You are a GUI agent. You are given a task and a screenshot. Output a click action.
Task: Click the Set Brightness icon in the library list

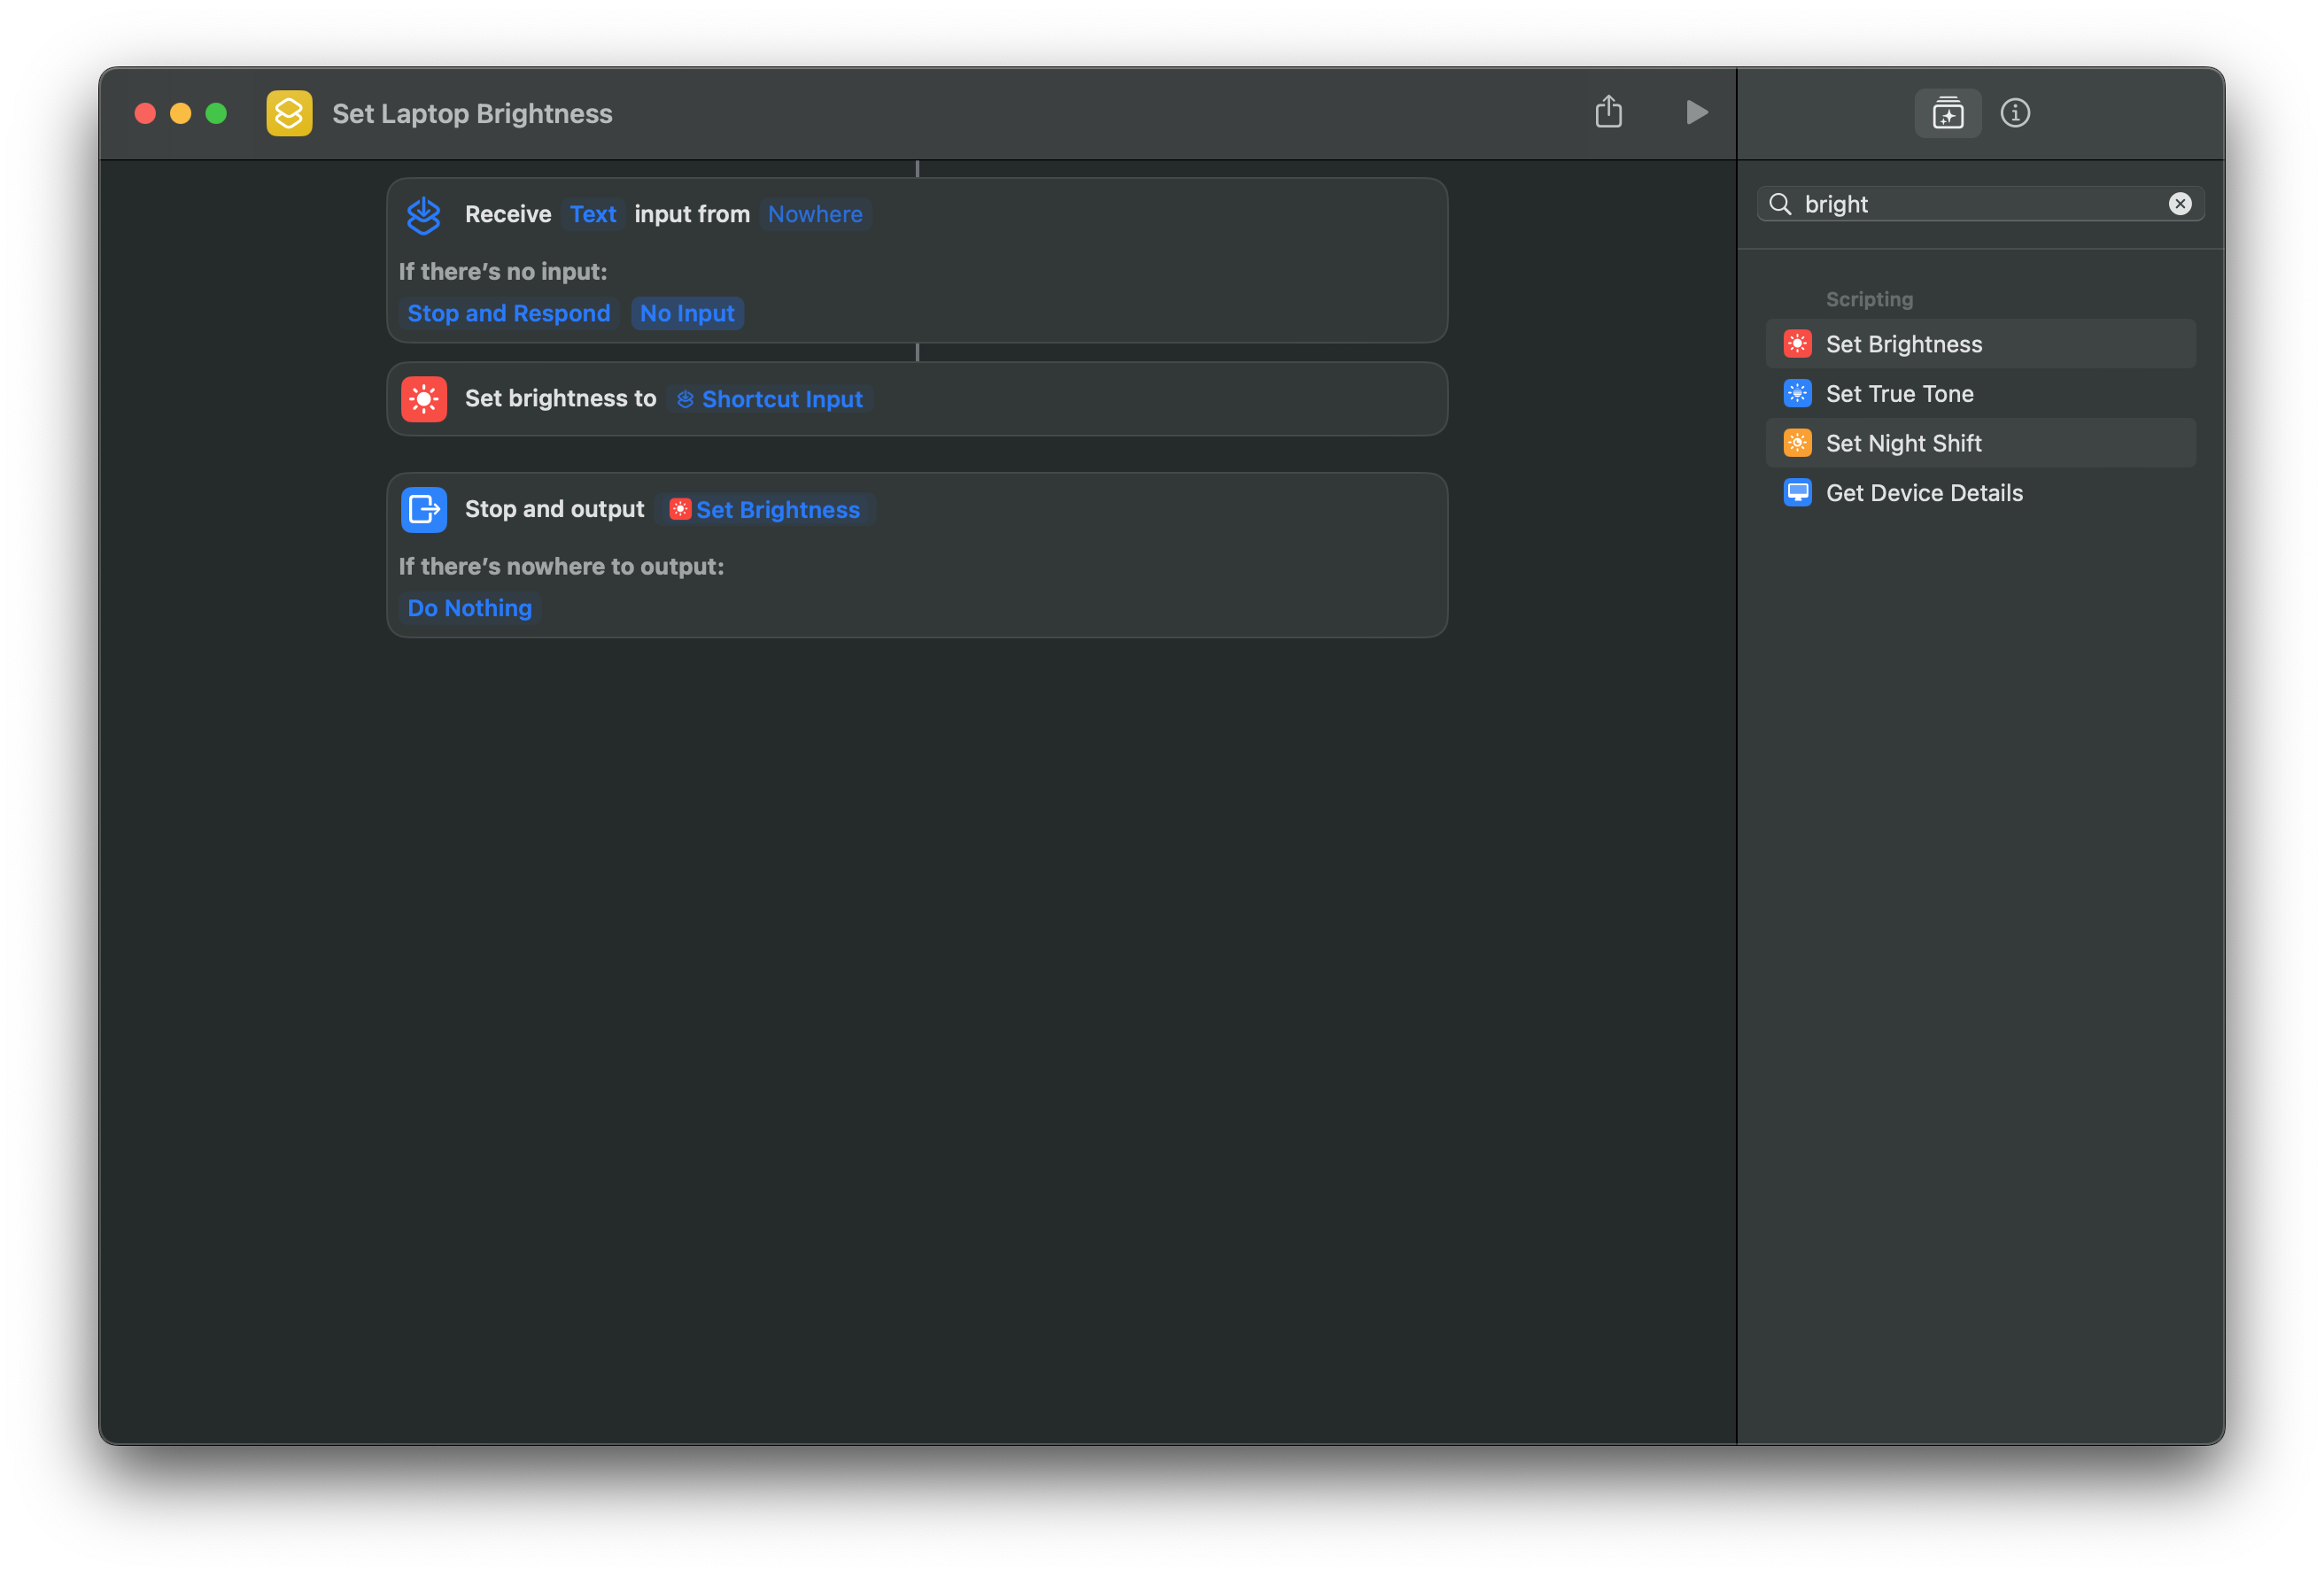(1797, 344)
